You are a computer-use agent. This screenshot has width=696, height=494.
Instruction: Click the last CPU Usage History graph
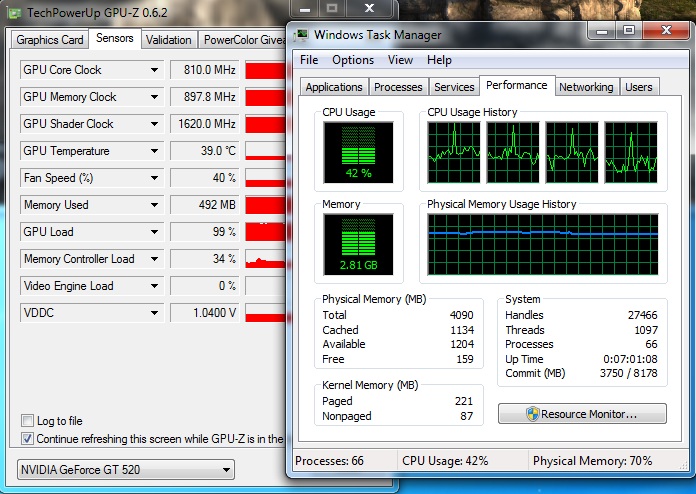631,153
